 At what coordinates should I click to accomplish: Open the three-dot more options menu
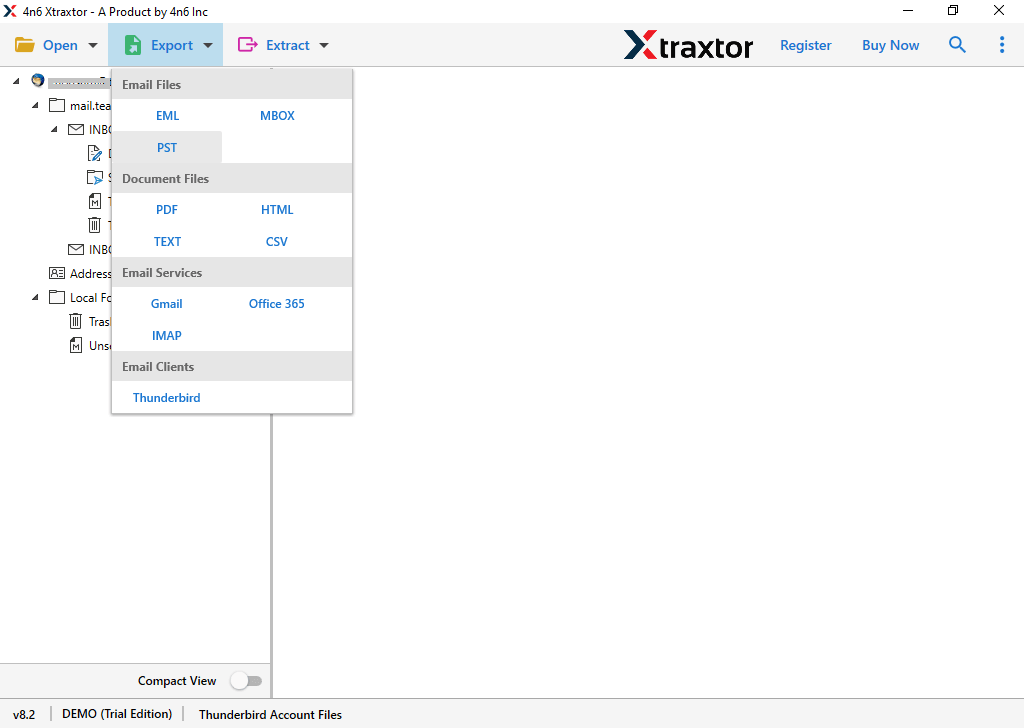(1002, 44)
